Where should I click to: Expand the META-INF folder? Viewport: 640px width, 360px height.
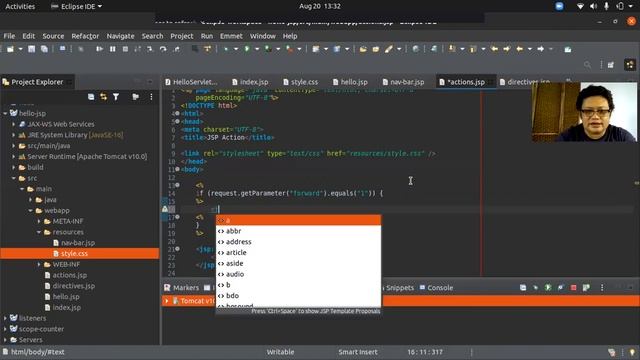pos(39,221)
